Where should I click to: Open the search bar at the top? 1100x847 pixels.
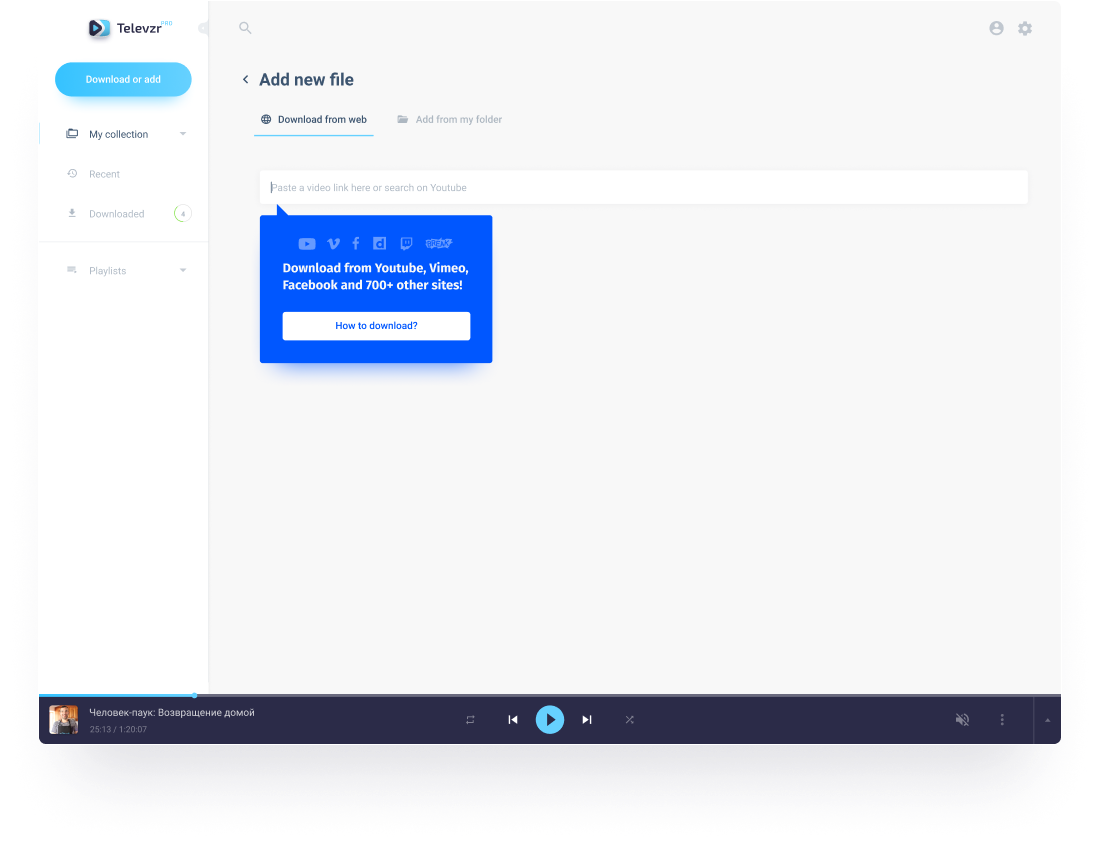click(x=245, y=28)
